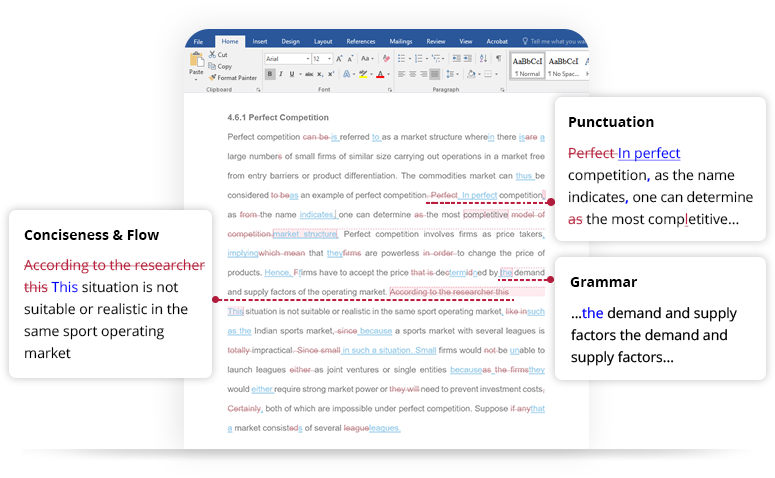The image size is (775, 478).
Task: Open the File tab
Action: point(198,42)
